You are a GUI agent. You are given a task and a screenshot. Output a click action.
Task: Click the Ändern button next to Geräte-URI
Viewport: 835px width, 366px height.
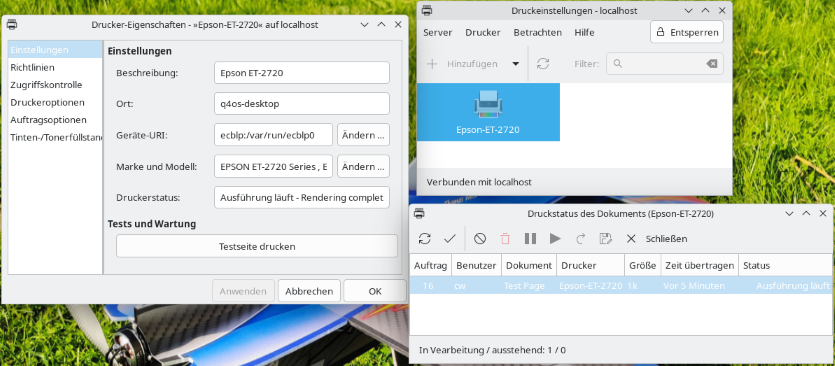pos(363,135)
